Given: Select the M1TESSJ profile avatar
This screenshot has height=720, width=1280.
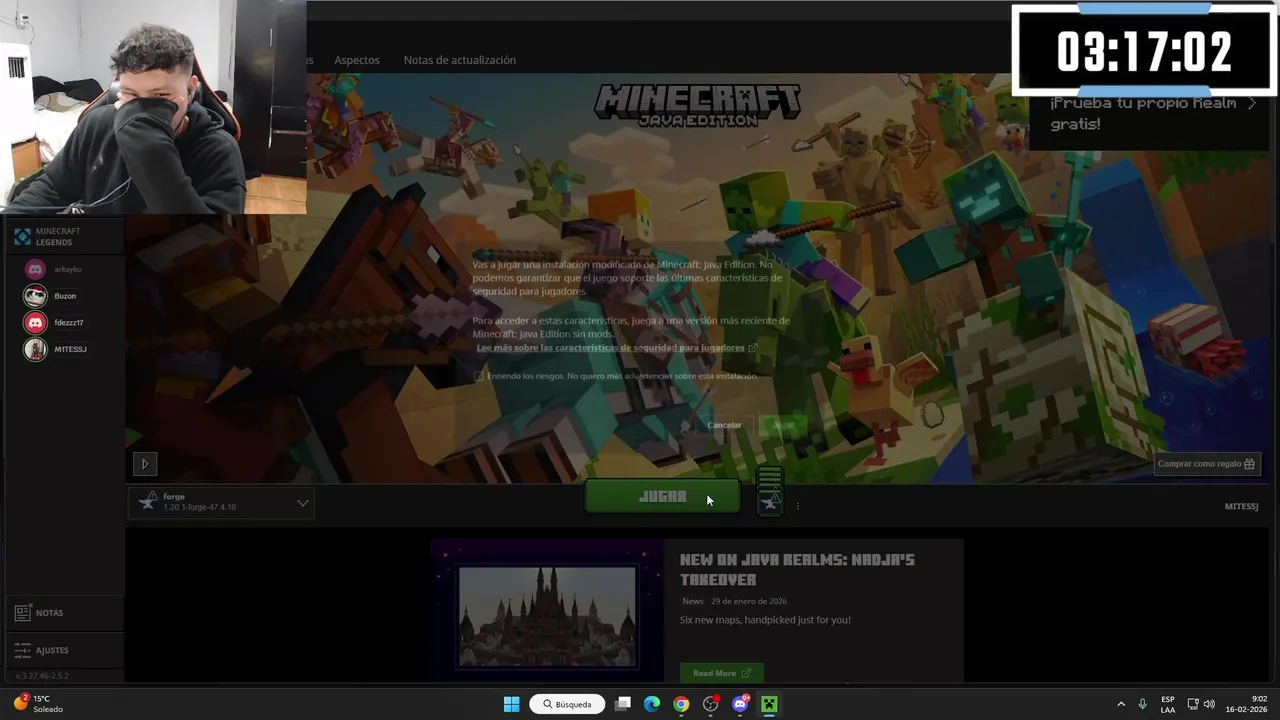Looking at the screenshot, I should coord(35,349).
